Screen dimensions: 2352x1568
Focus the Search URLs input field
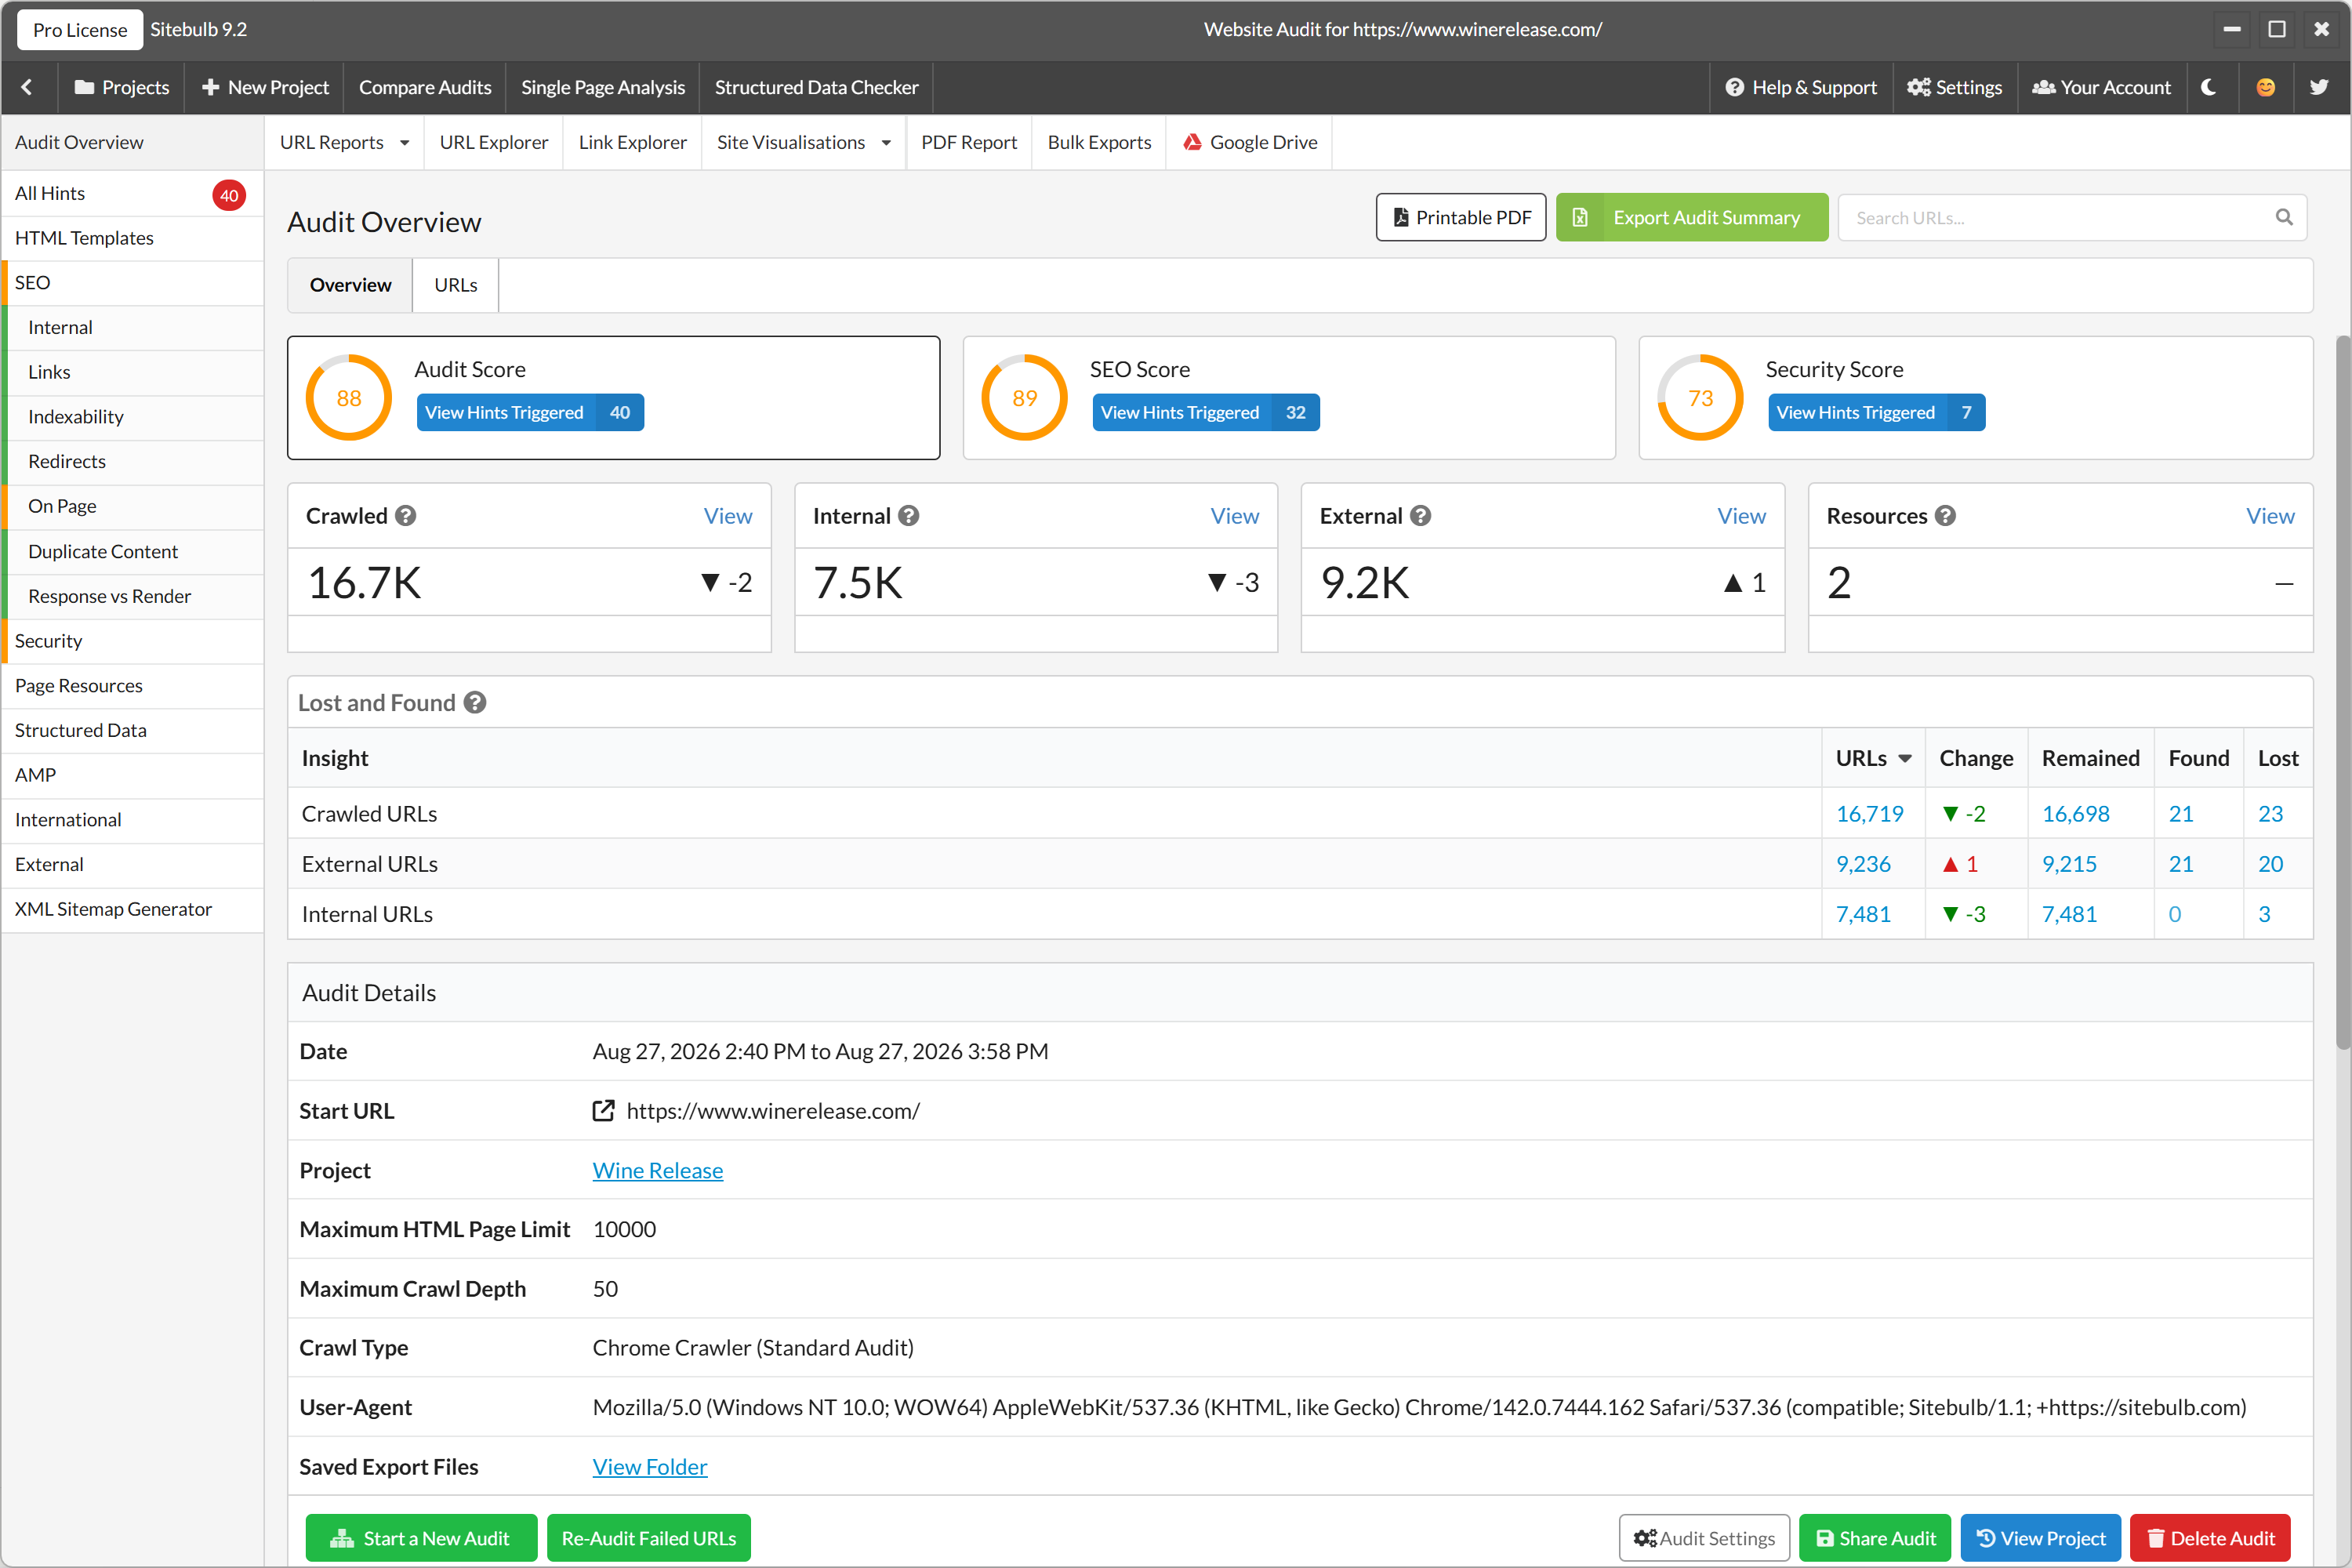pyautogui.click(x=2071, y=217)
